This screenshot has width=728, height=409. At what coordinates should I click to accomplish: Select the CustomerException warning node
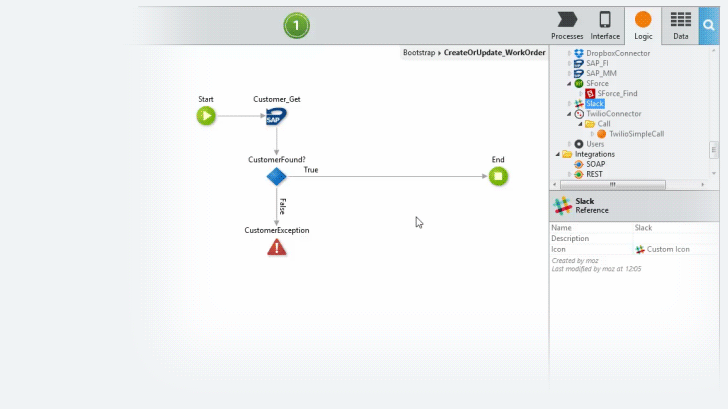277,247
